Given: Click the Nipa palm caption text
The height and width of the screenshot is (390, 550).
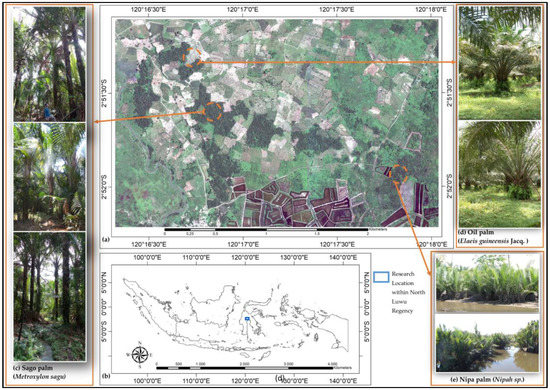Looking at the screenshot, I should coord(487,379).
